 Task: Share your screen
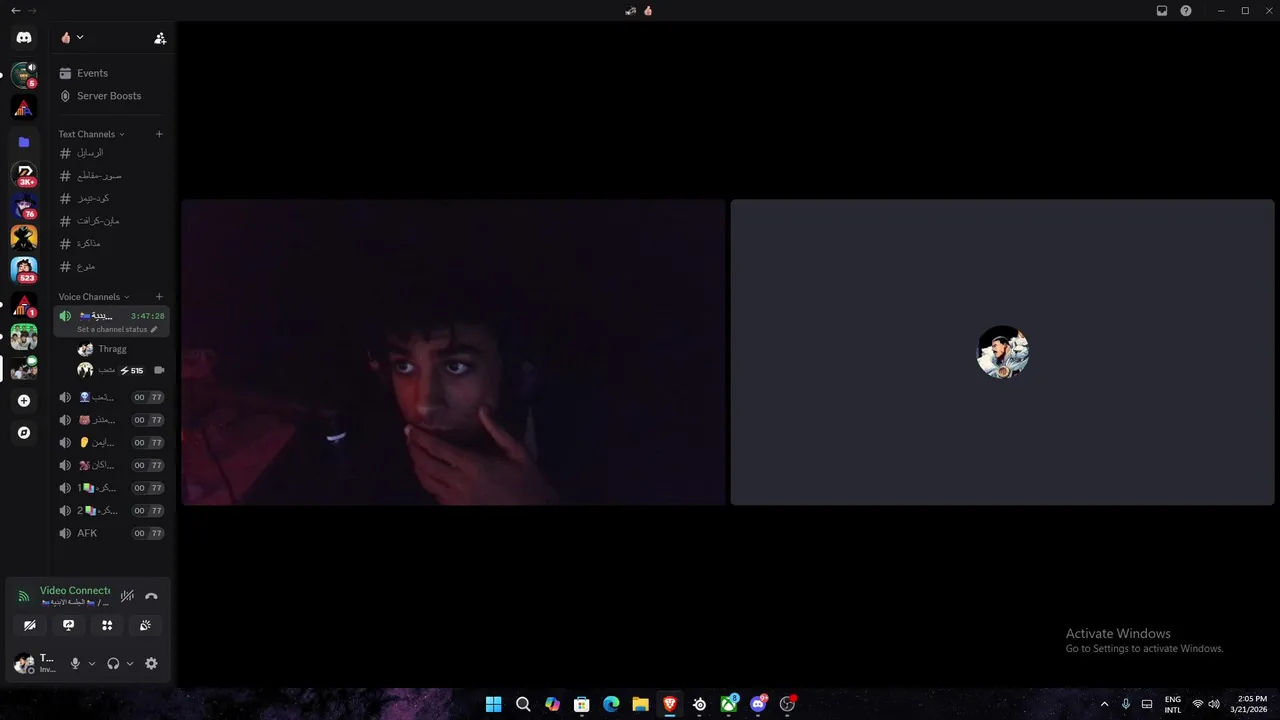(x=68, y=625)
